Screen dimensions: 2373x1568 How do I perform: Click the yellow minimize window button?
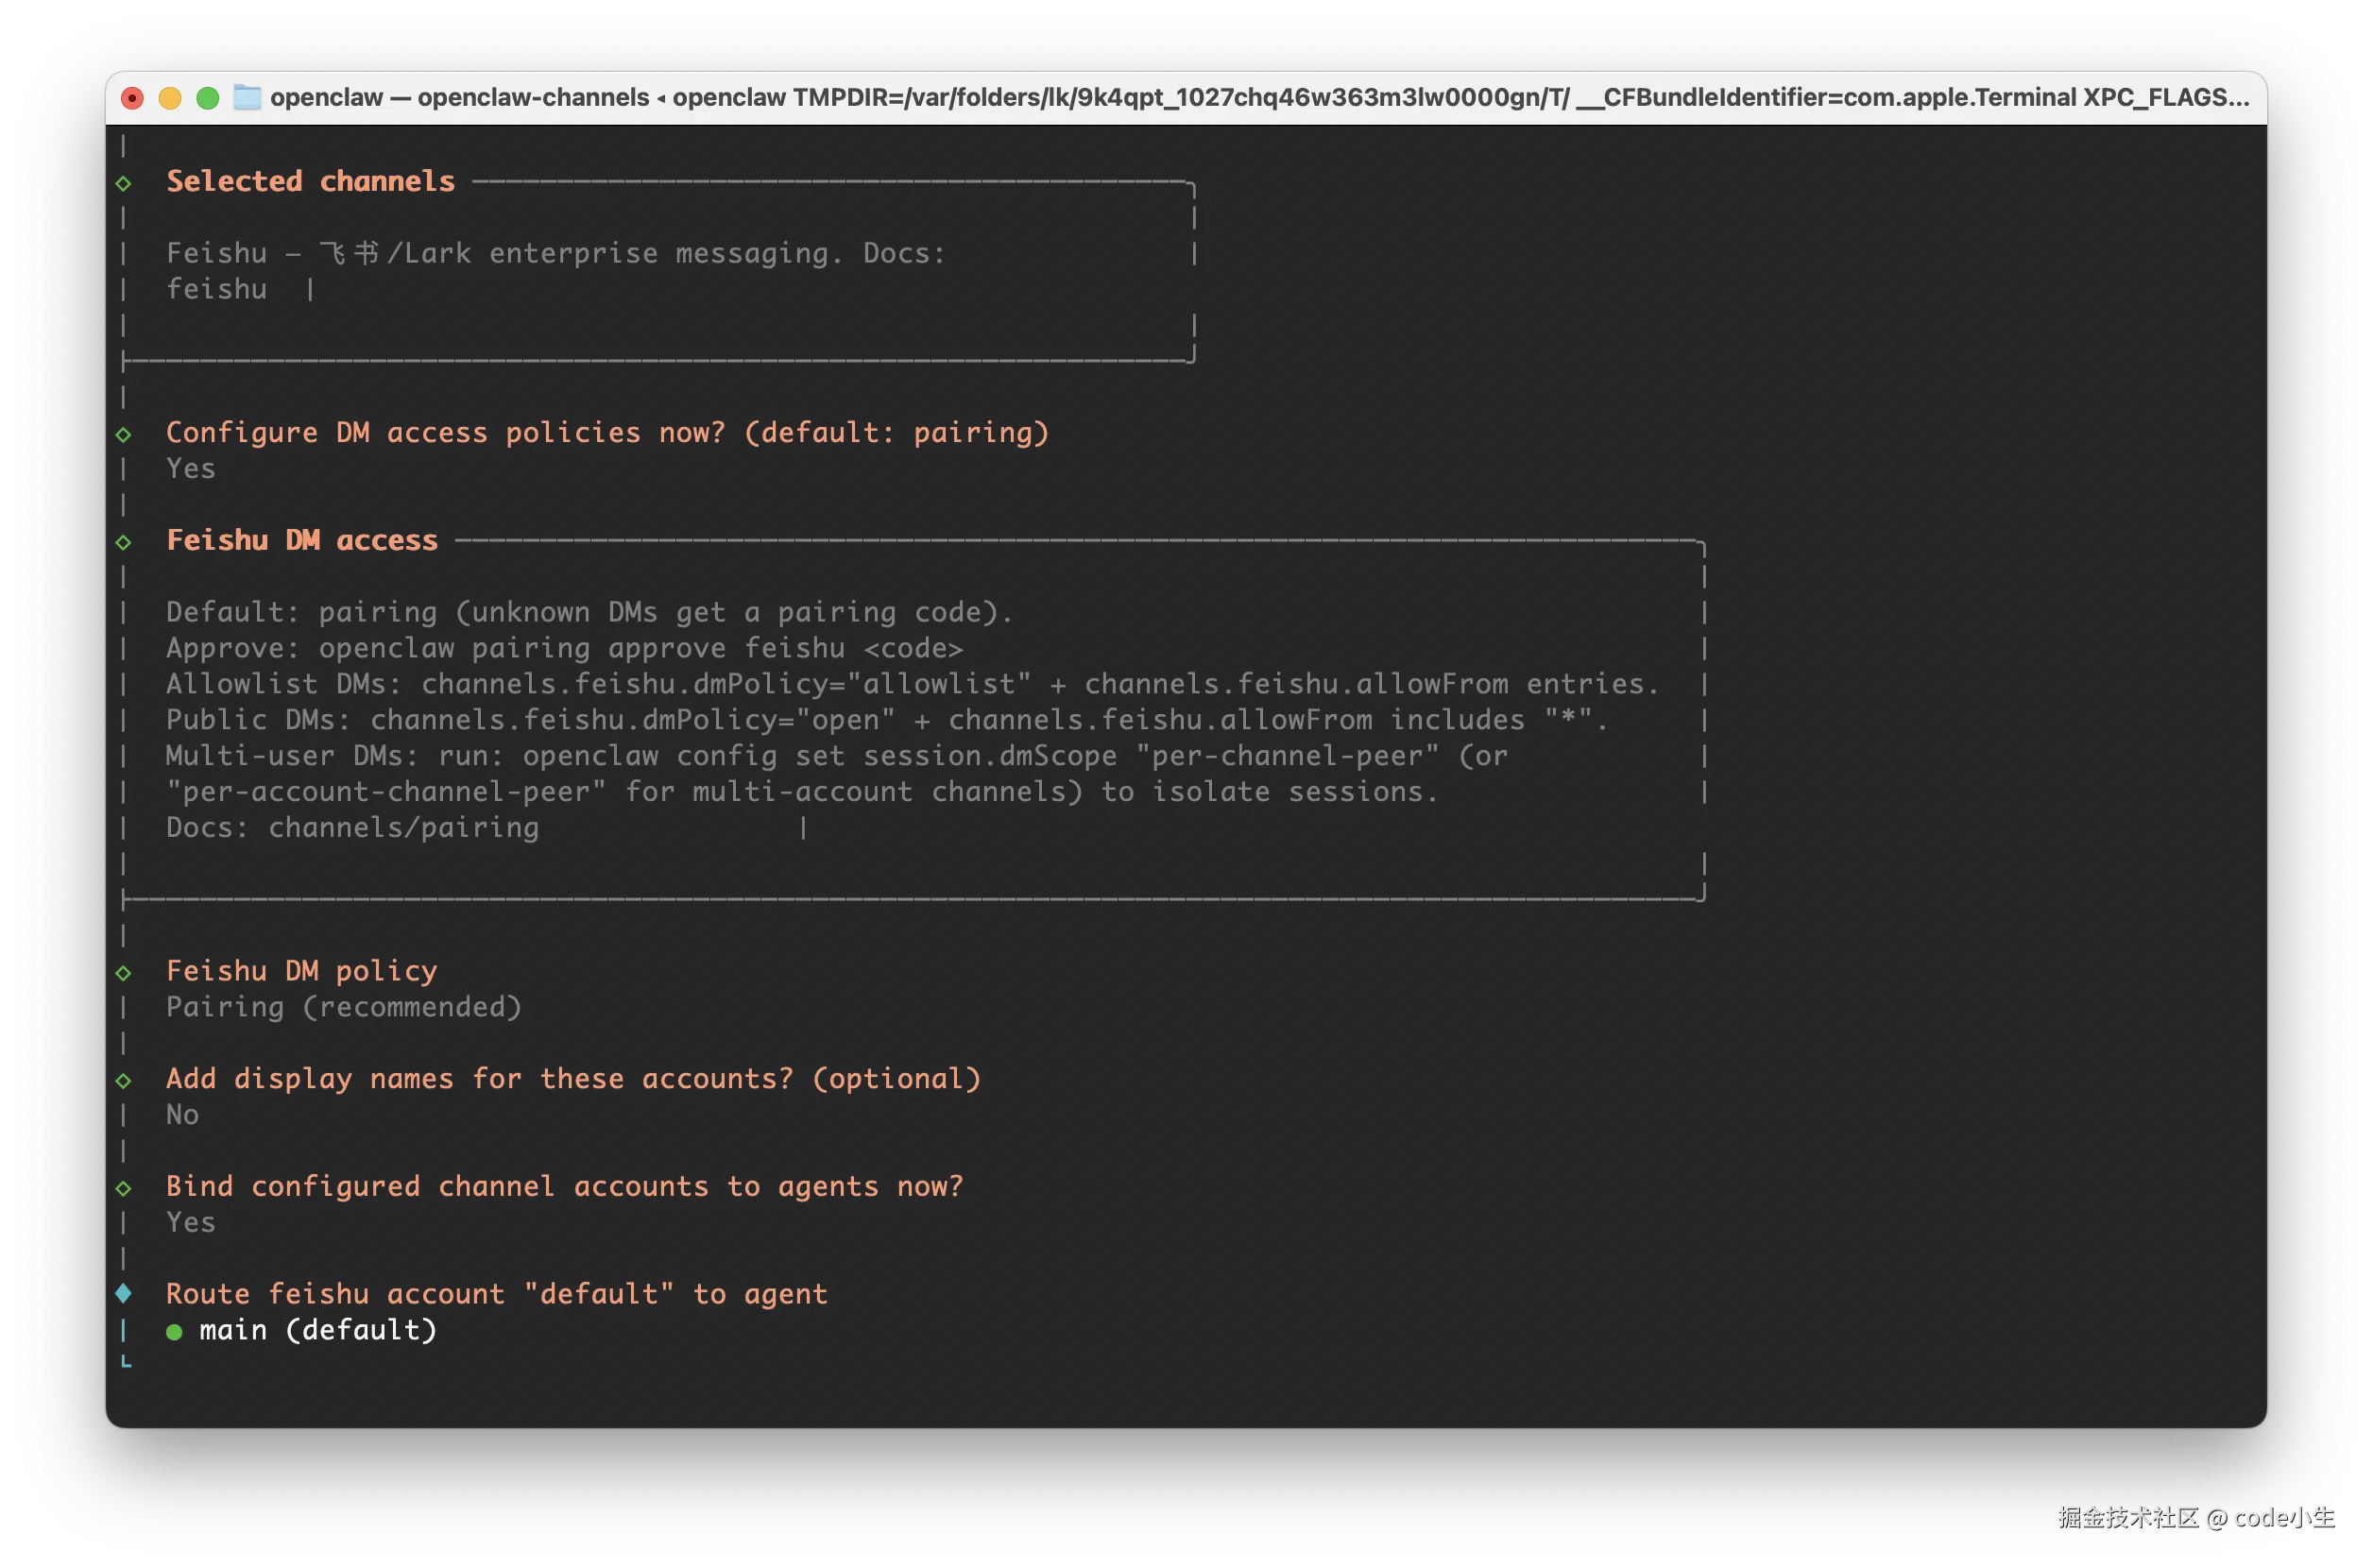pos(170,98)
